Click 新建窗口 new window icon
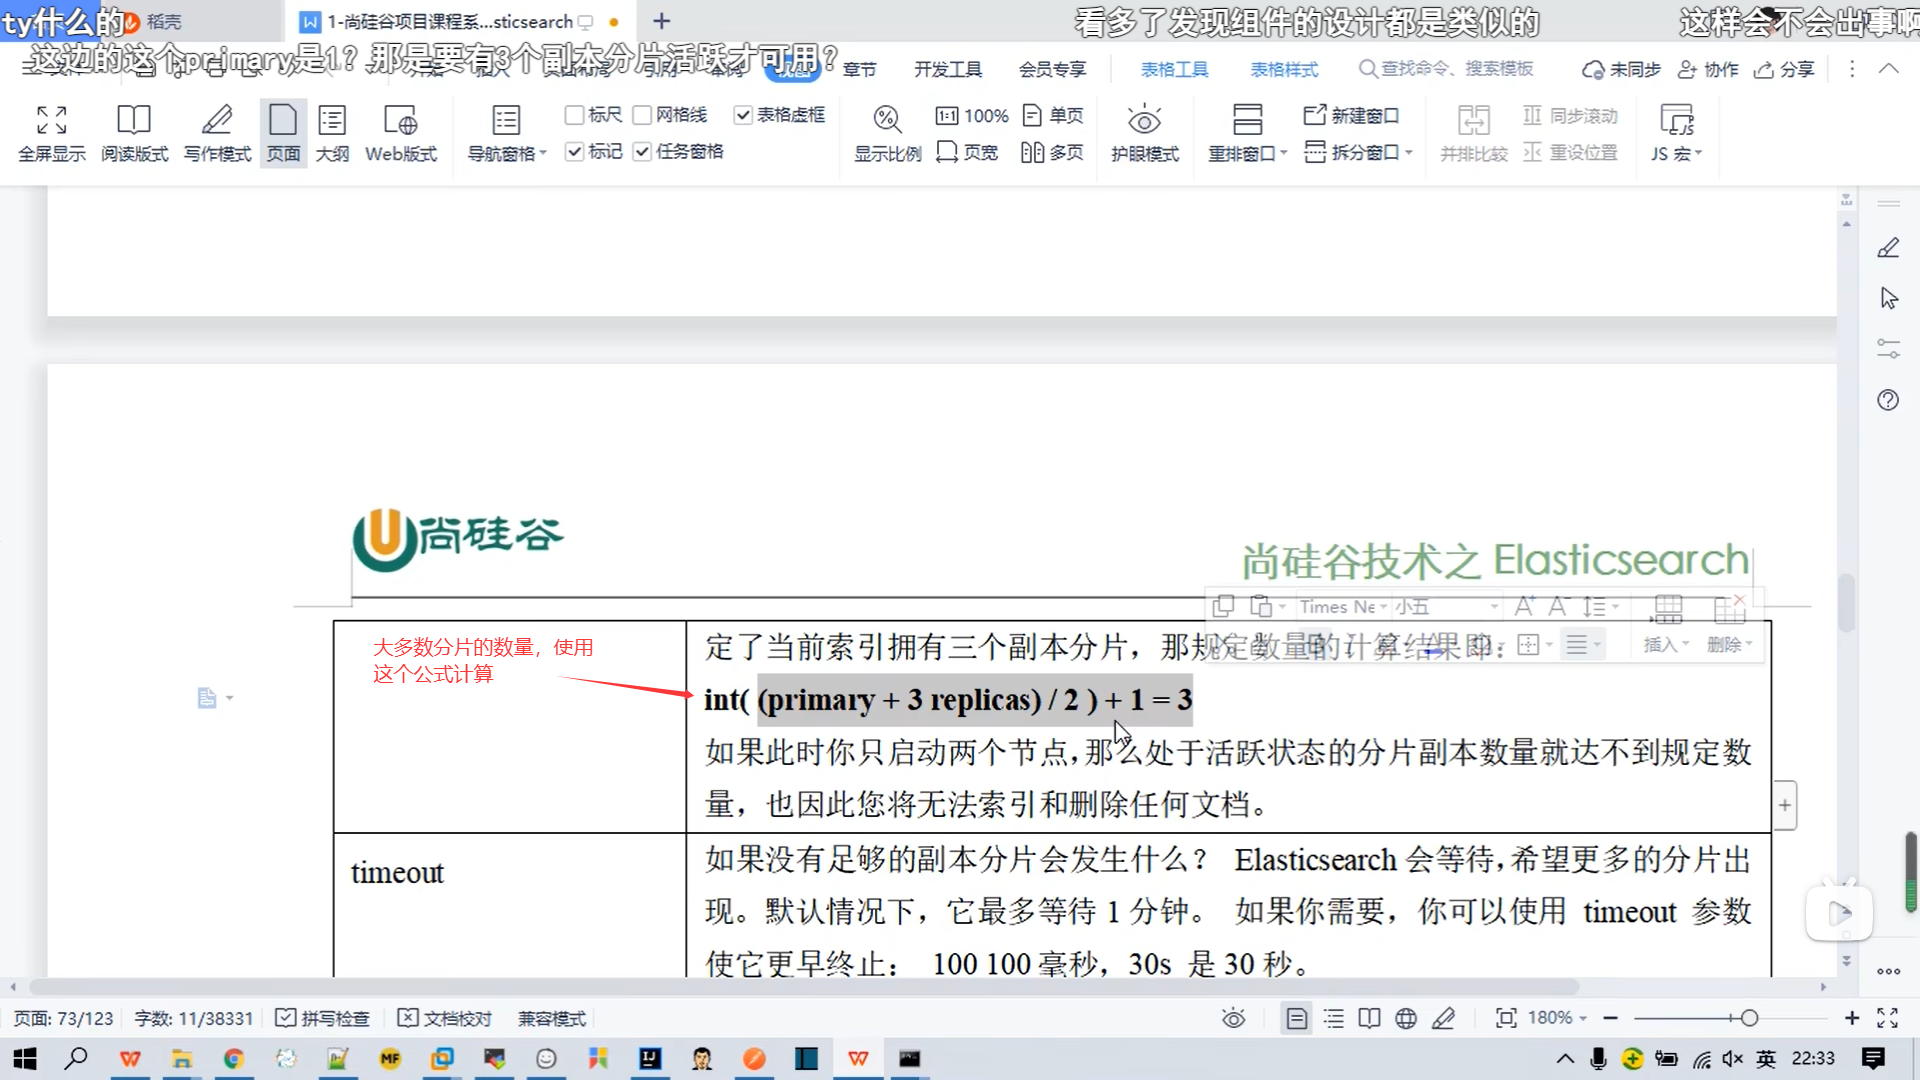This screenshot has width=1920, height=1080. 1351,115
